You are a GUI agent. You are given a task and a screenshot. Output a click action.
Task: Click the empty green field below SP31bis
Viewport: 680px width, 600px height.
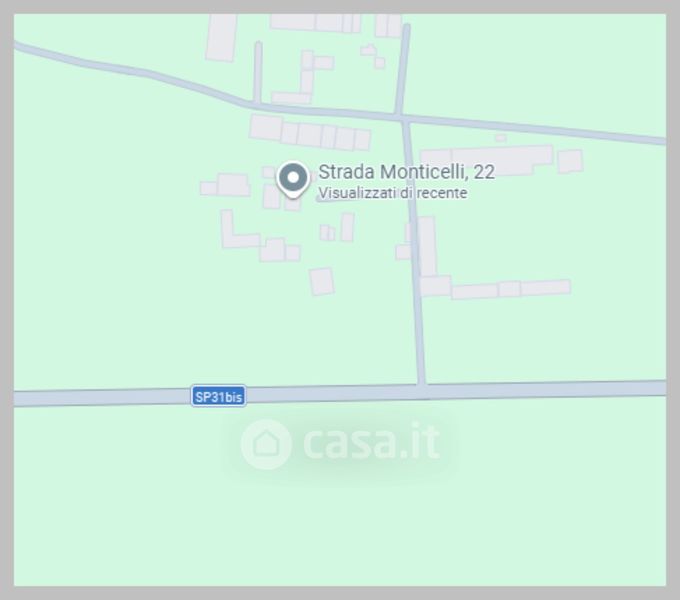tap(340, 520)
